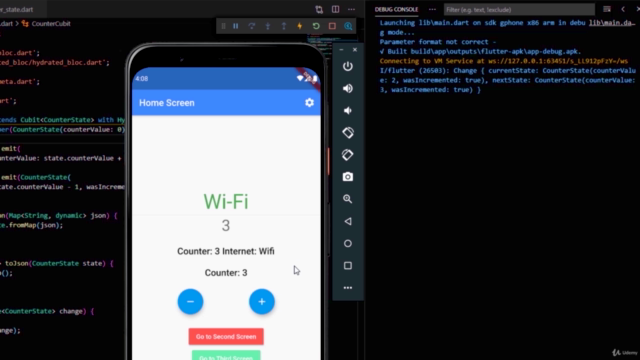640x360 pixels.
Task: Click the debug Step Over icon
Action: (x=251, y=26)
